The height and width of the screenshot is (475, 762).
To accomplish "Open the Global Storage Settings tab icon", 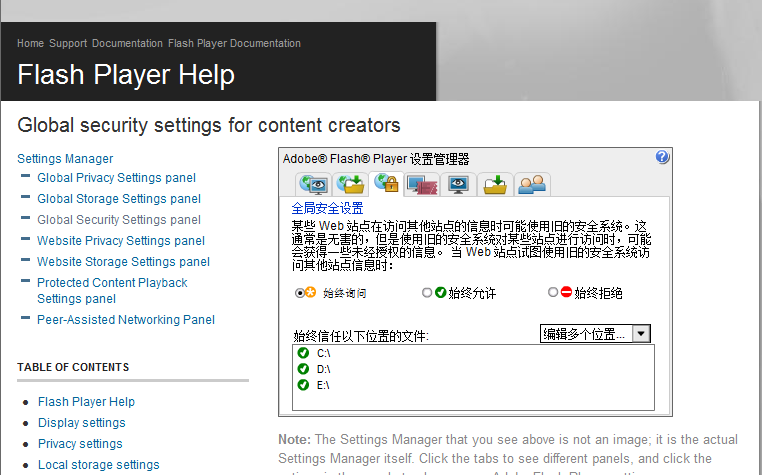I will point(350,184).
